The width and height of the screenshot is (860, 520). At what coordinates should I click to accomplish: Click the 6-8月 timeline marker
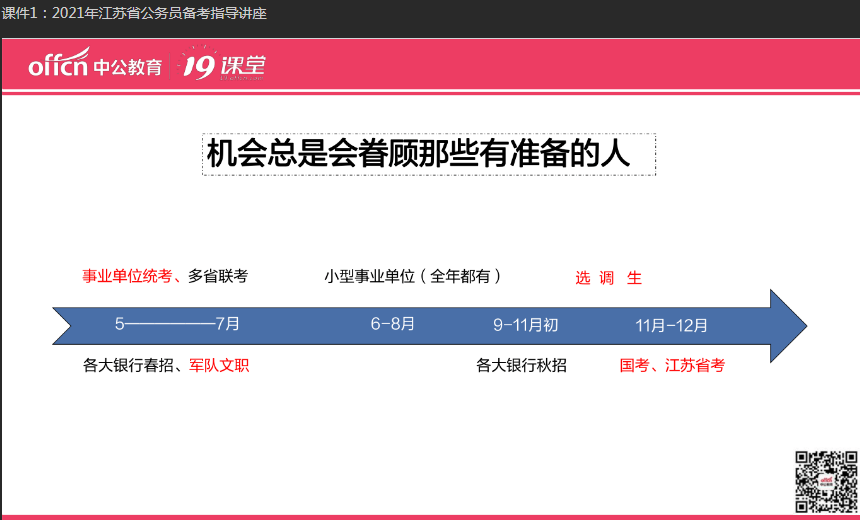[x=392, y=324]
